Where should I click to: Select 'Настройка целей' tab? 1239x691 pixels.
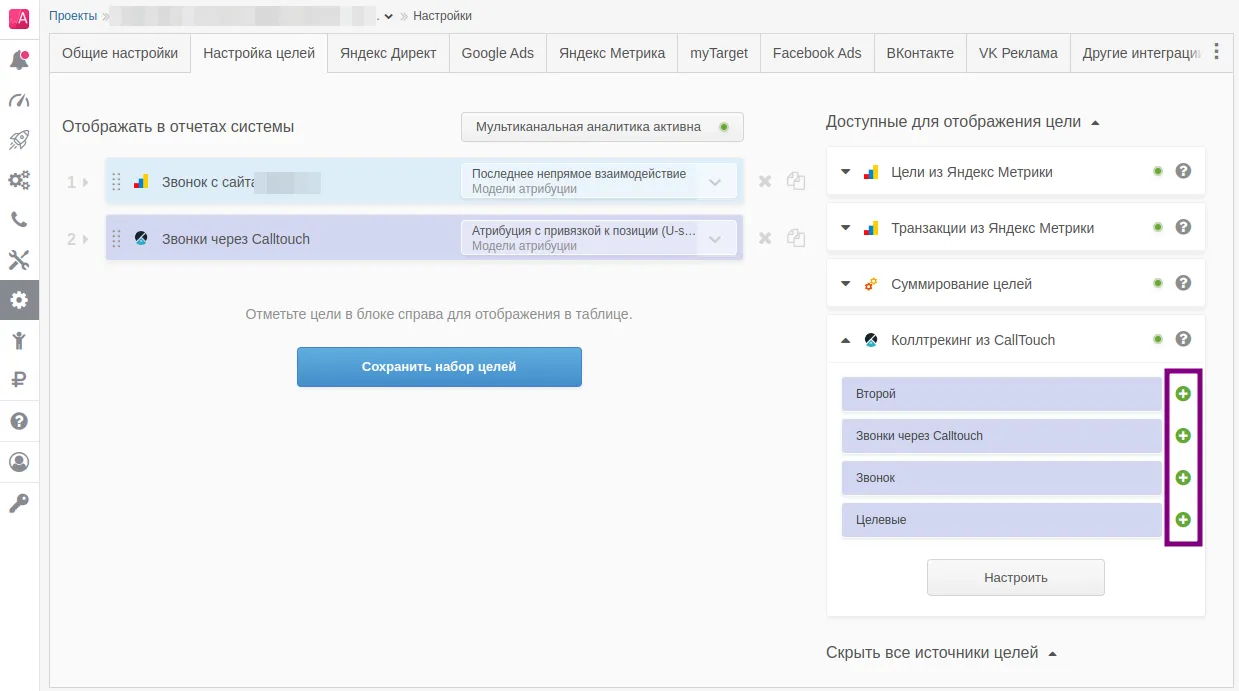coord(259,53)
